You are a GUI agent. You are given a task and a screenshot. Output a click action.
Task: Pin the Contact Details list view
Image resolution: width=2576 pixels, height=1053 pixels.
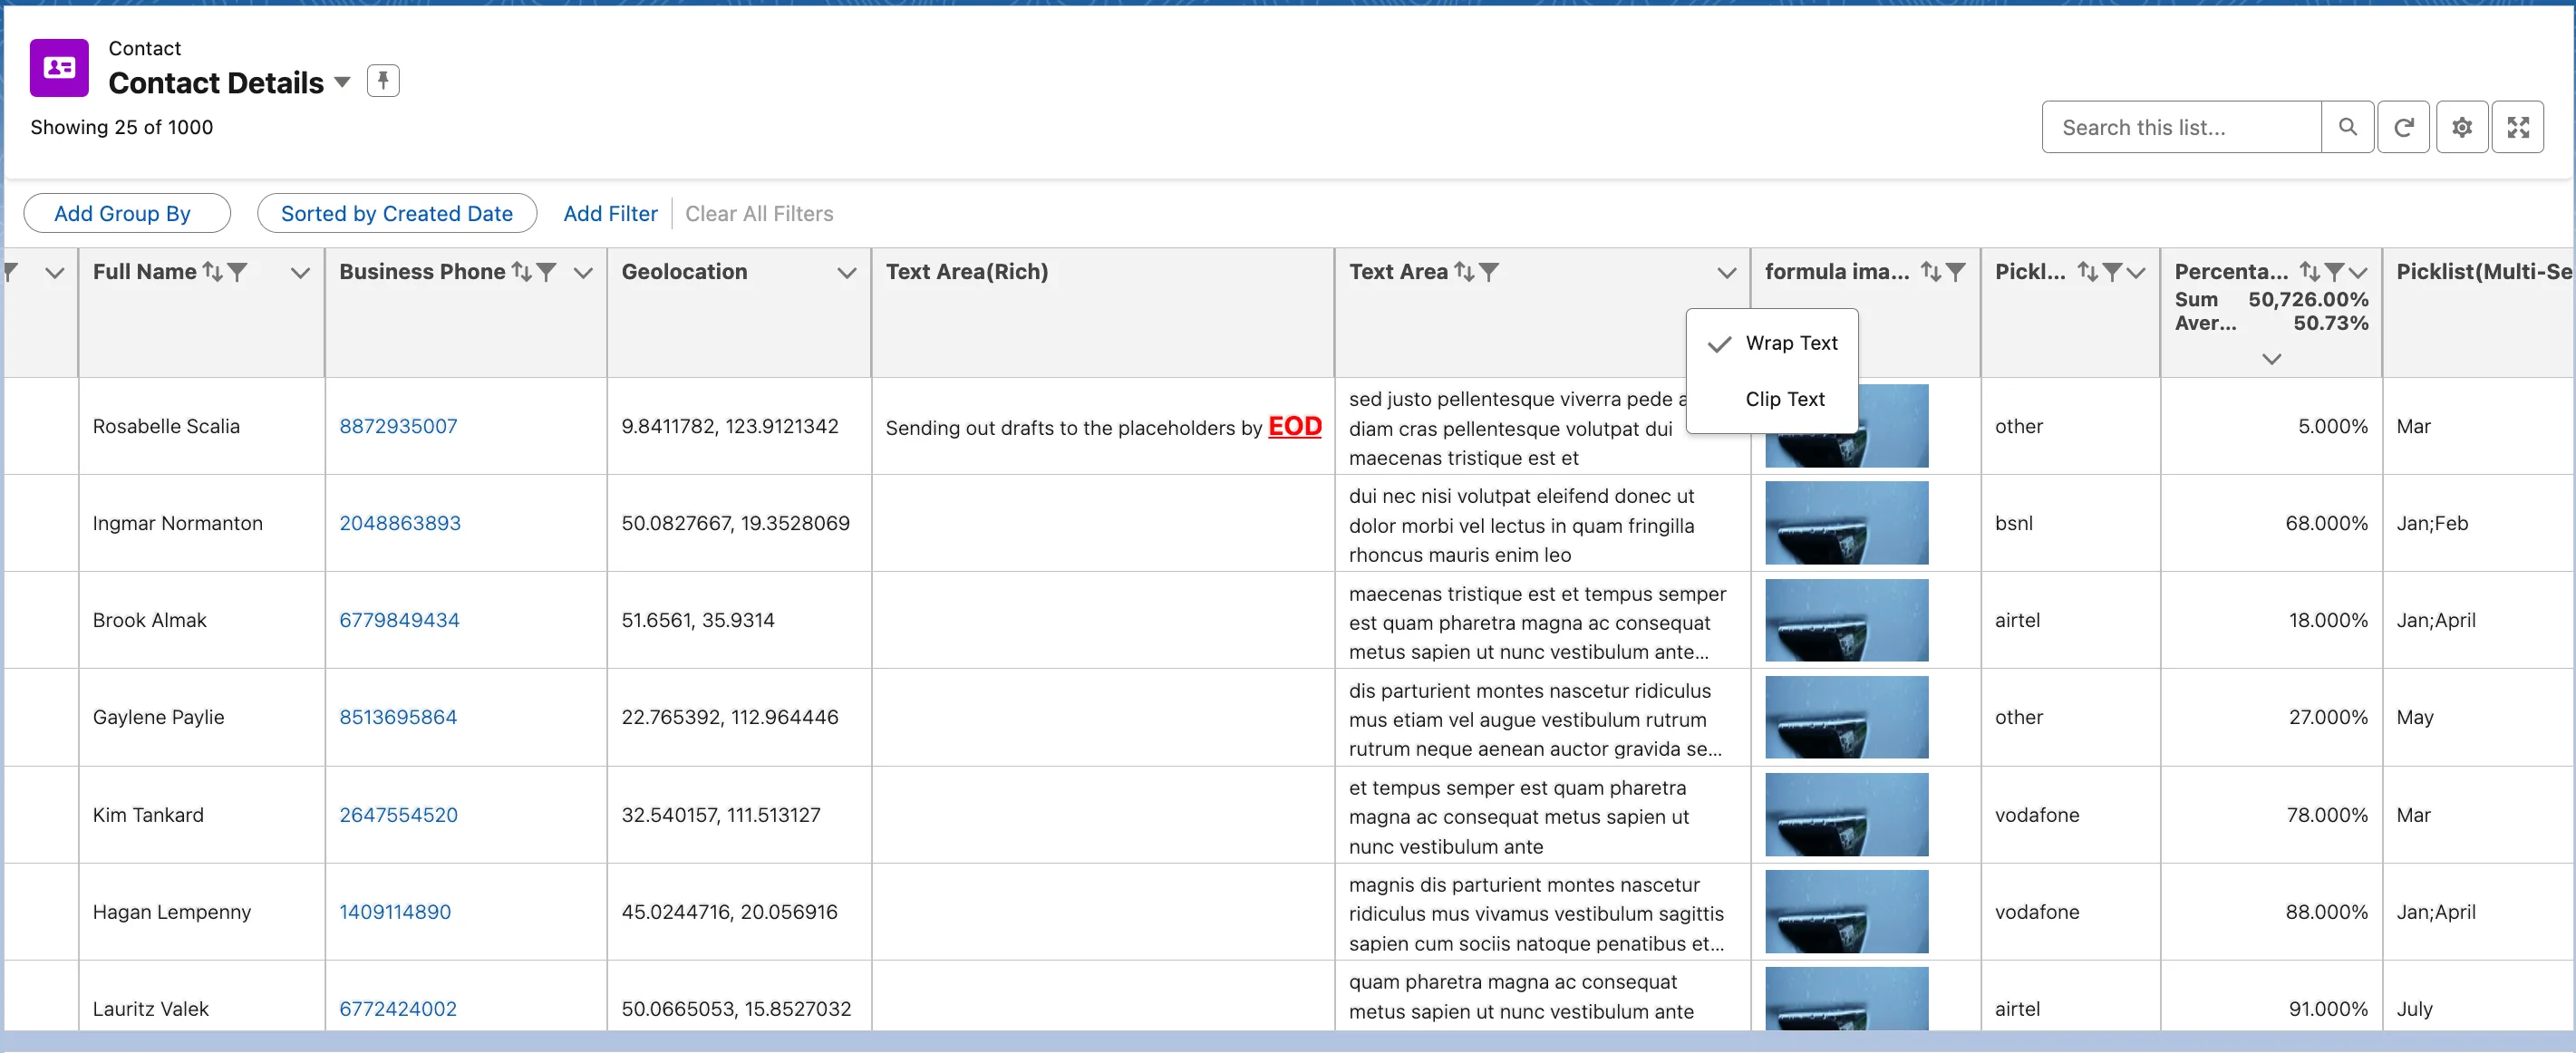383,80
